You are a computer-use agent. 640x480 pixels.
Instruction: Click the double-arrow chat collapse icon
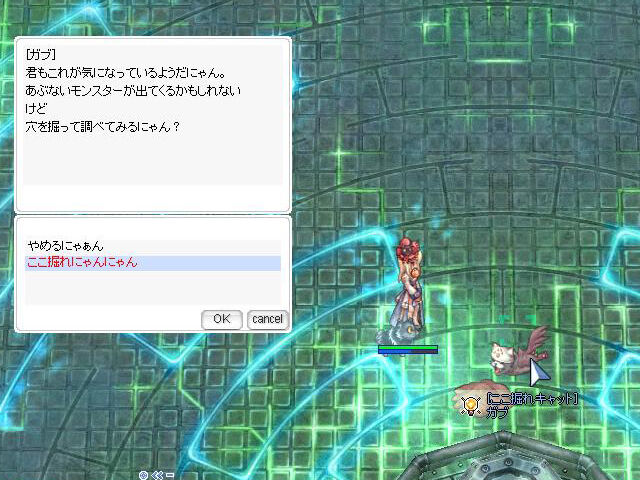(x=157, y=475)
